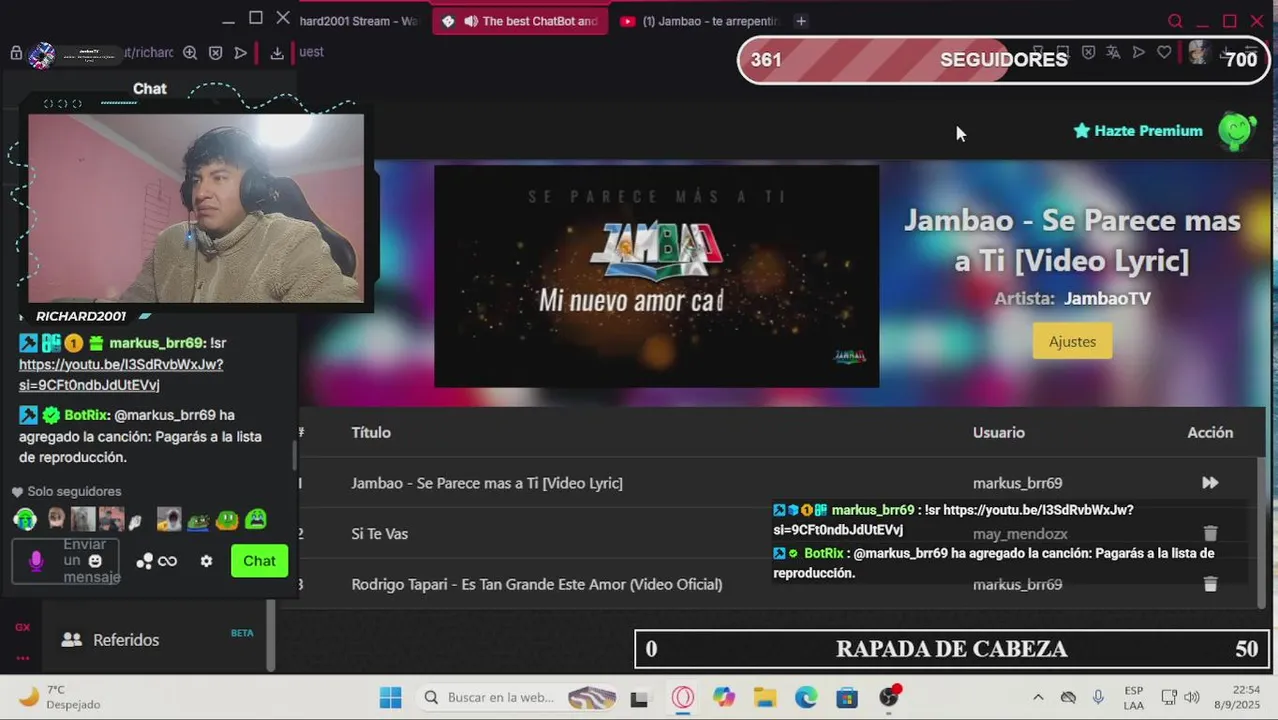Select the crying green headphones emote
This screenshot has height=720, width=1278.
pyautogui.click(x=25, y=519)
